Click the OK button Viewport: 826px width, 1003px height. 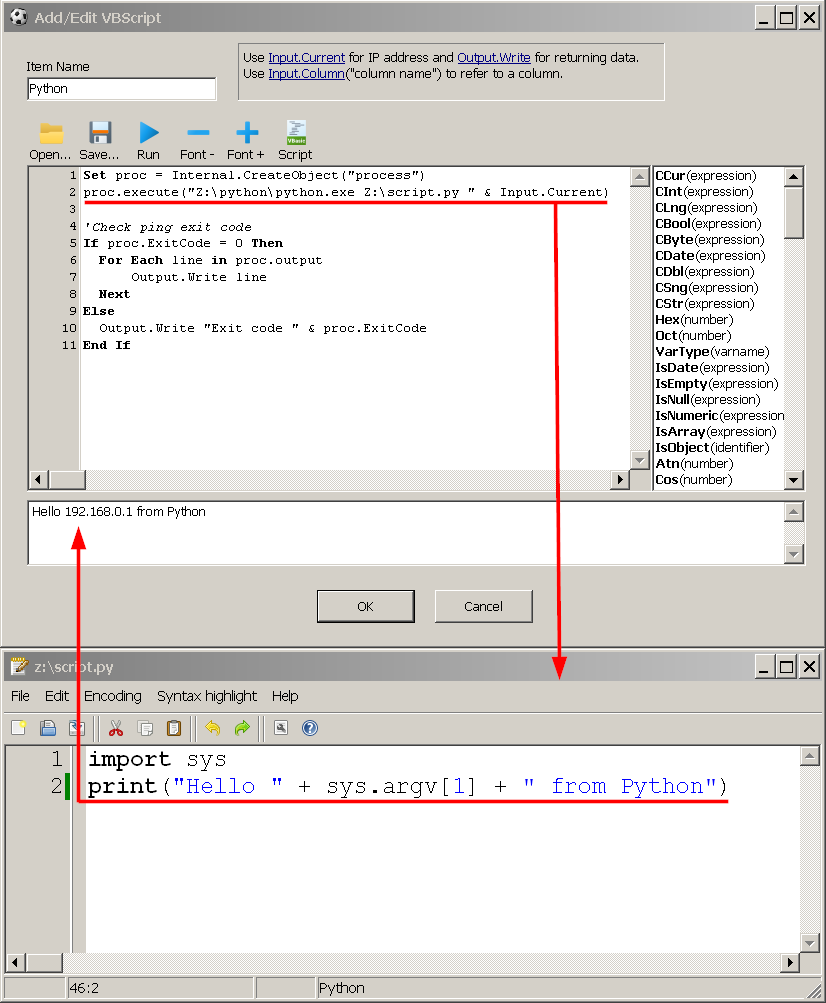pyautogui.click(x=365, y=606)
